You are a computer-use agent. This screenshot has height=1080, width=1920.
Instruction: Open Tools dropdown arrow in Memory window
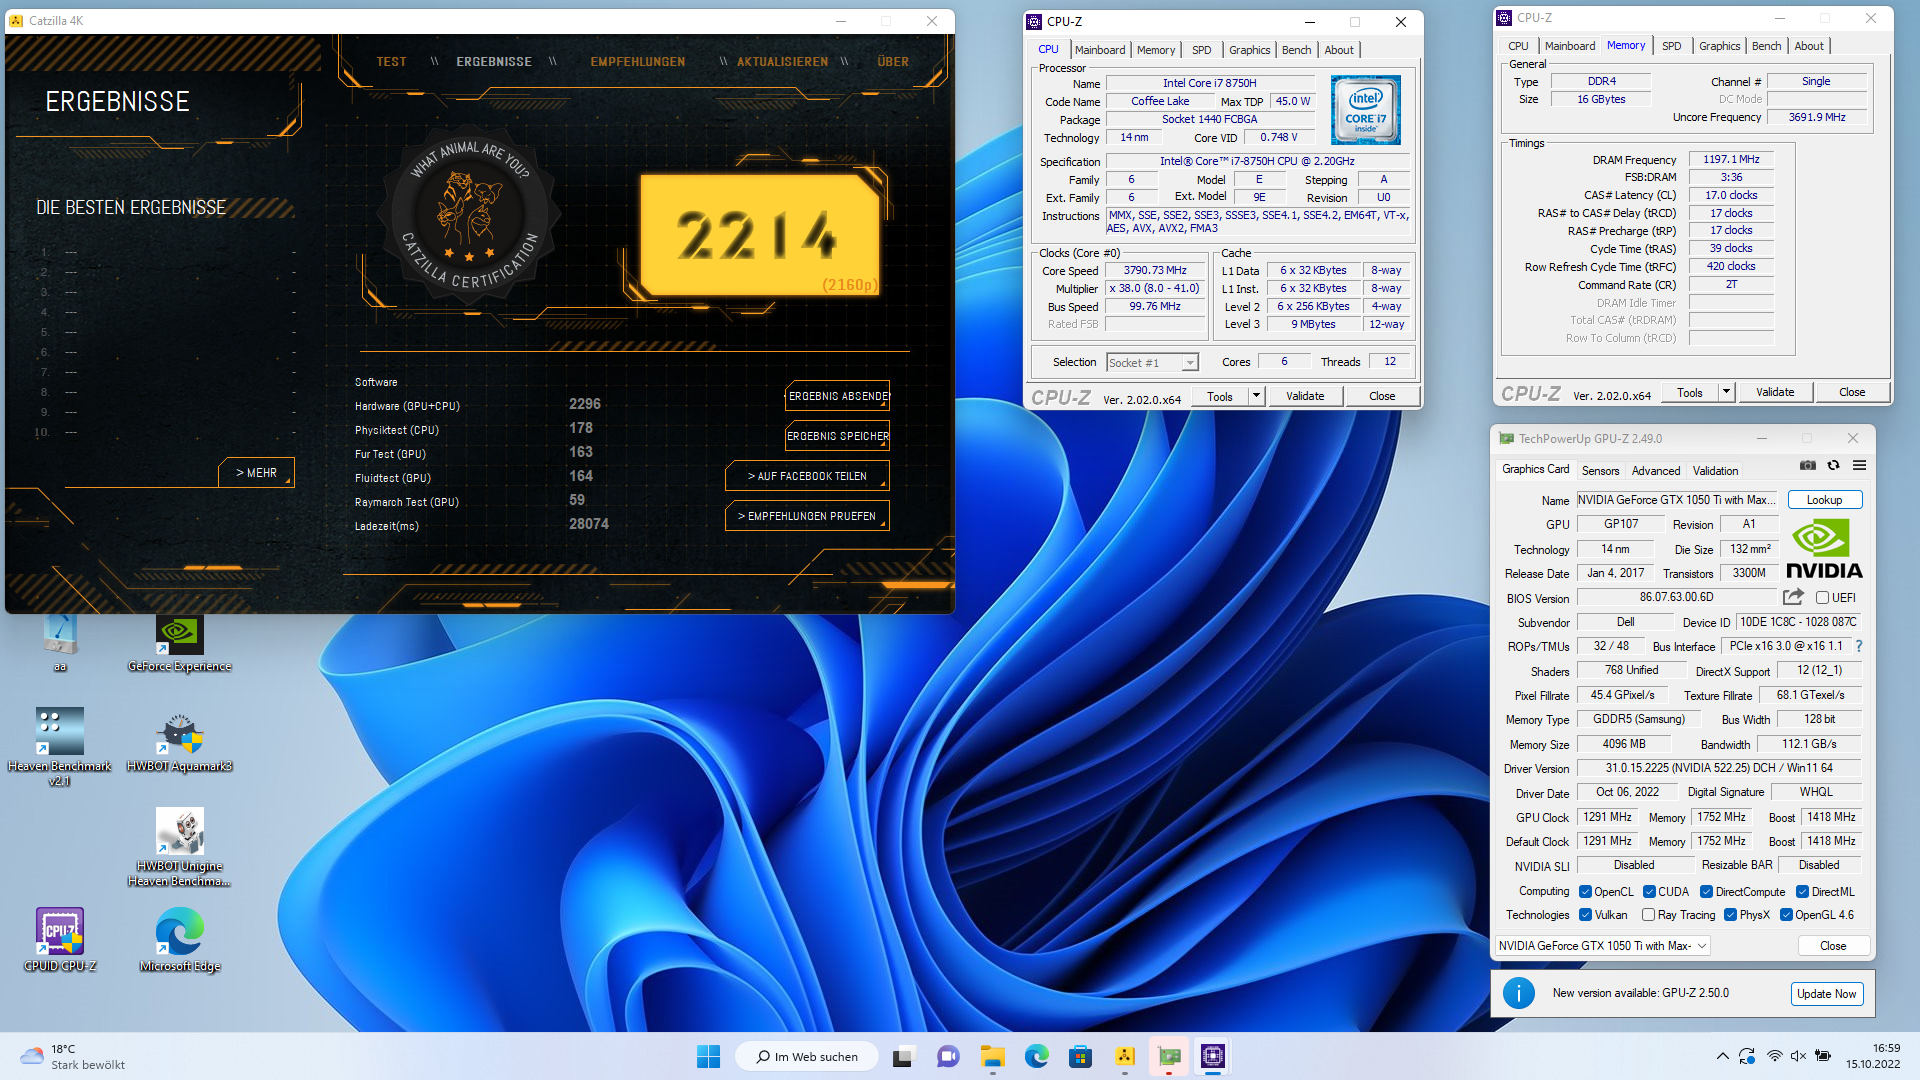click(1726, 392)
